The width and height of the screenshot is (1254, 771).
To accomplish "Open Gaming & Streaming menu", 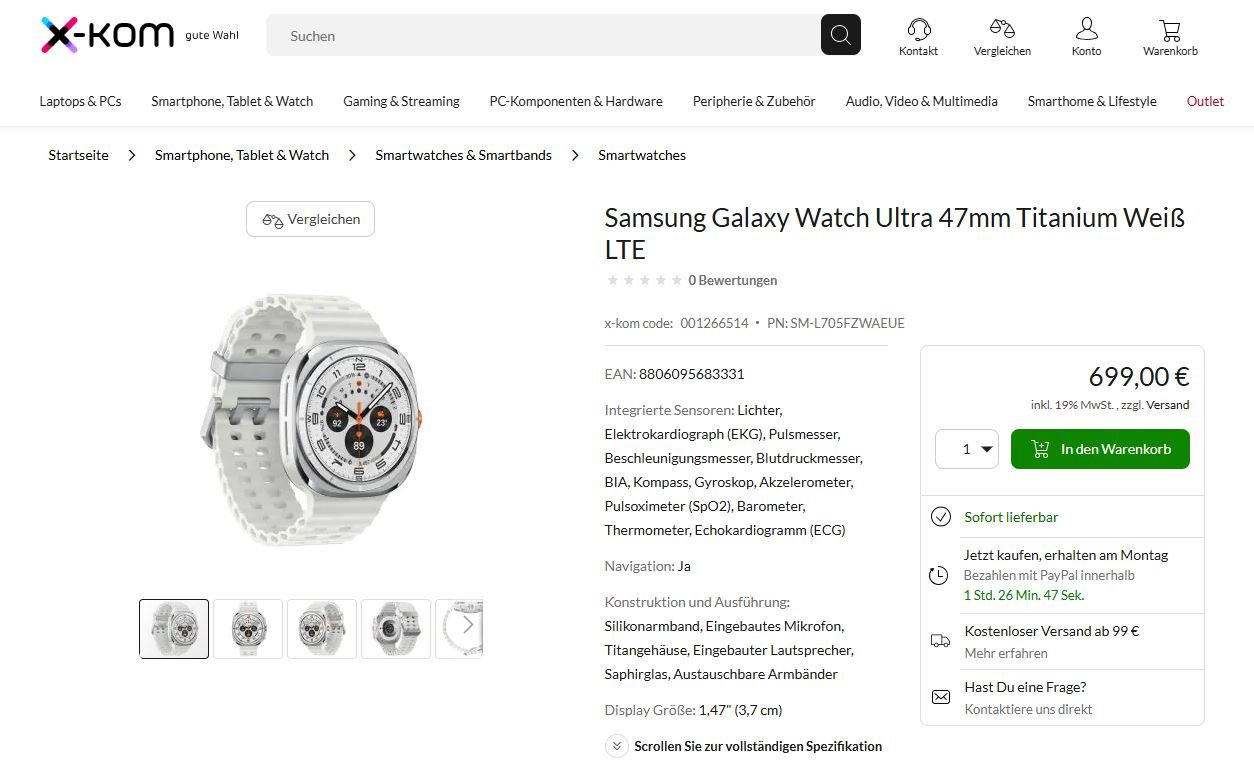I will pyautogui.click(x=401, y=101).
